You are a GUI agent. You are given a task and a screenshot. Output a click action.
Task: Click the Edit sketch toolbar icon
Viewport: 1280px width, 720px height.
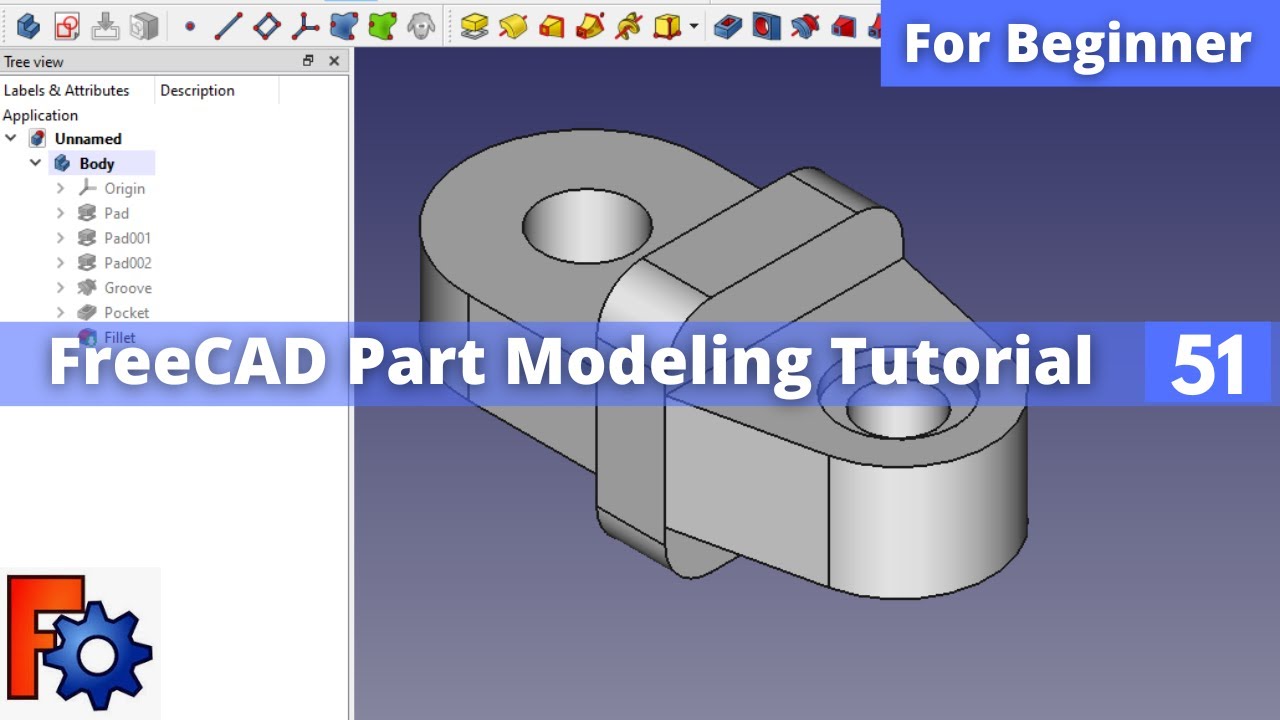[105, 26]
